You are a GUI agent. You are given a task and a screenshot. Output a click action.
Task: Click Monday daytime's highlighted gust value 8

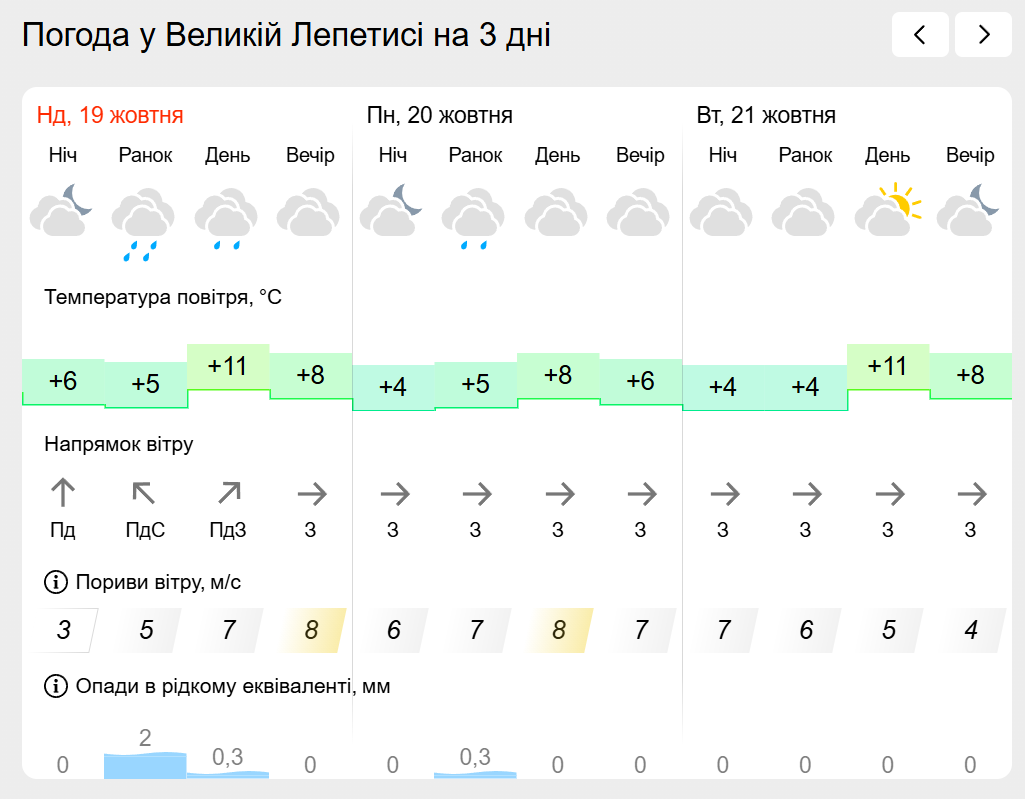coord(559,630)
